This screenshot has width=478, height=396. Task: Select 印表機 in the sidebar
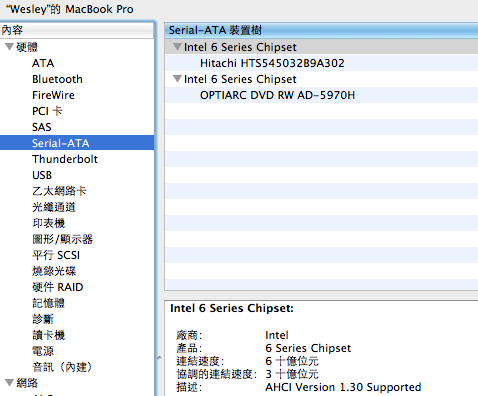[x=49, y=223]
